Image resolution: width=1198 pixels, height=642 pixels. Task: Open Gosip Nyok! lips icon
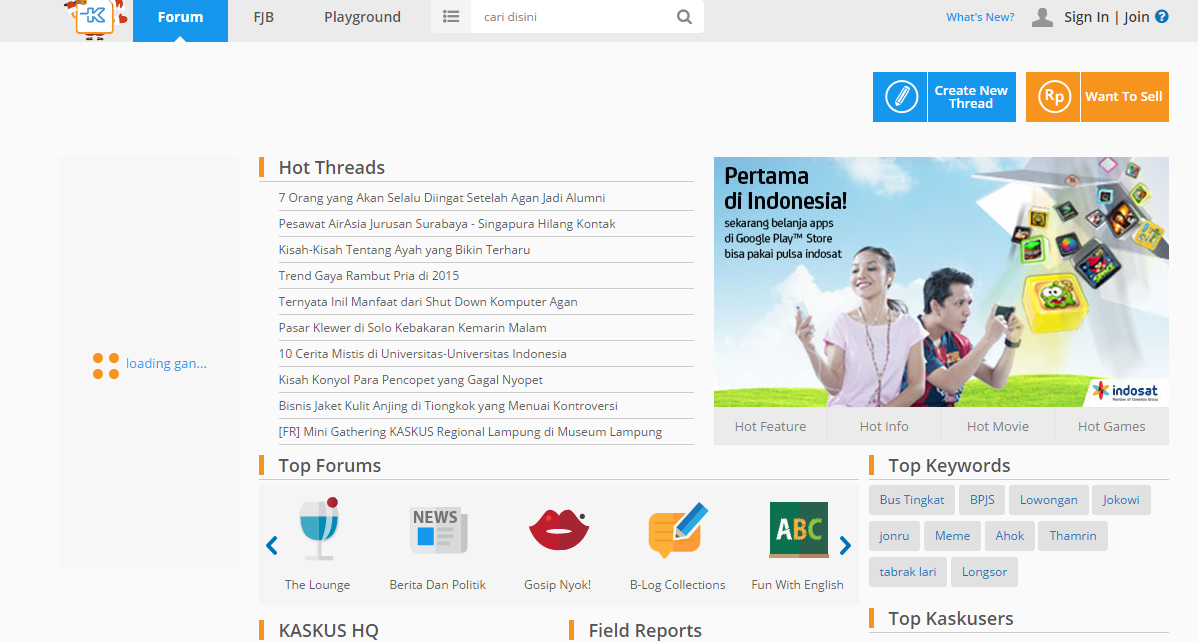tap(559, 530)
